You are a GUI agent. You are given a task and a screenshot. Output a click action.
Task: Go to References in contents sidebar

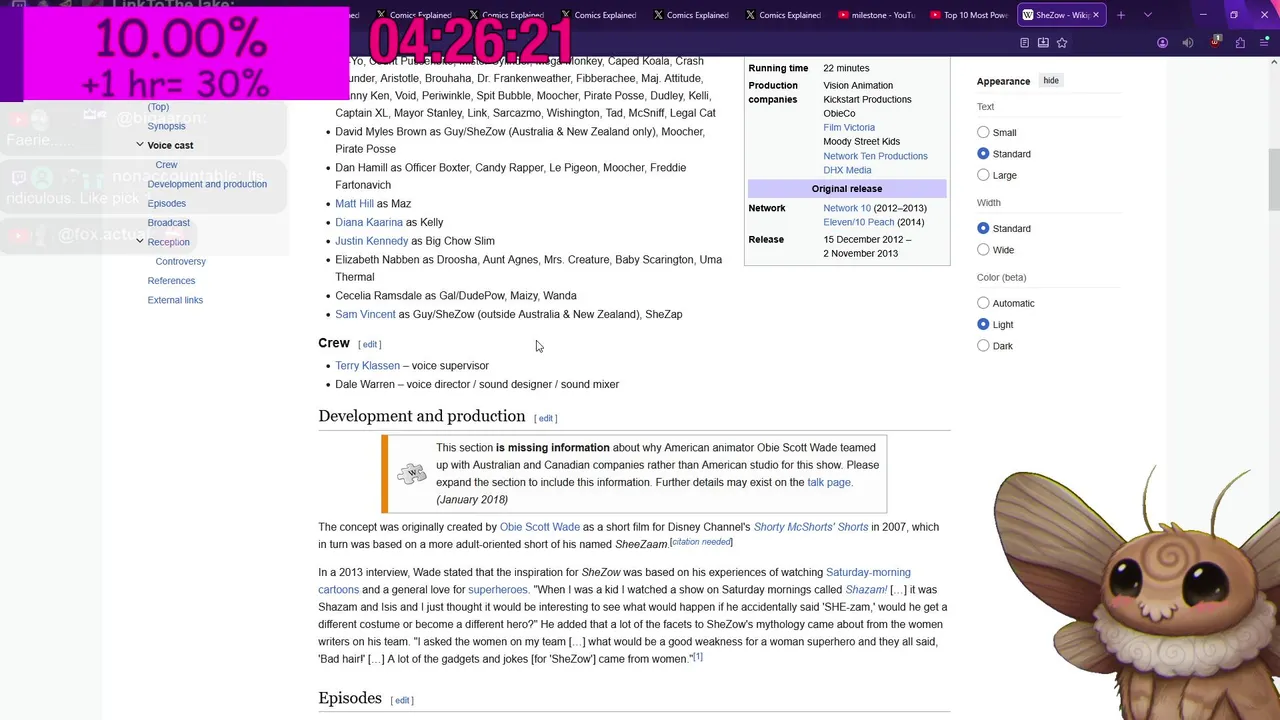pyautogui.click(x=171, y=281)
